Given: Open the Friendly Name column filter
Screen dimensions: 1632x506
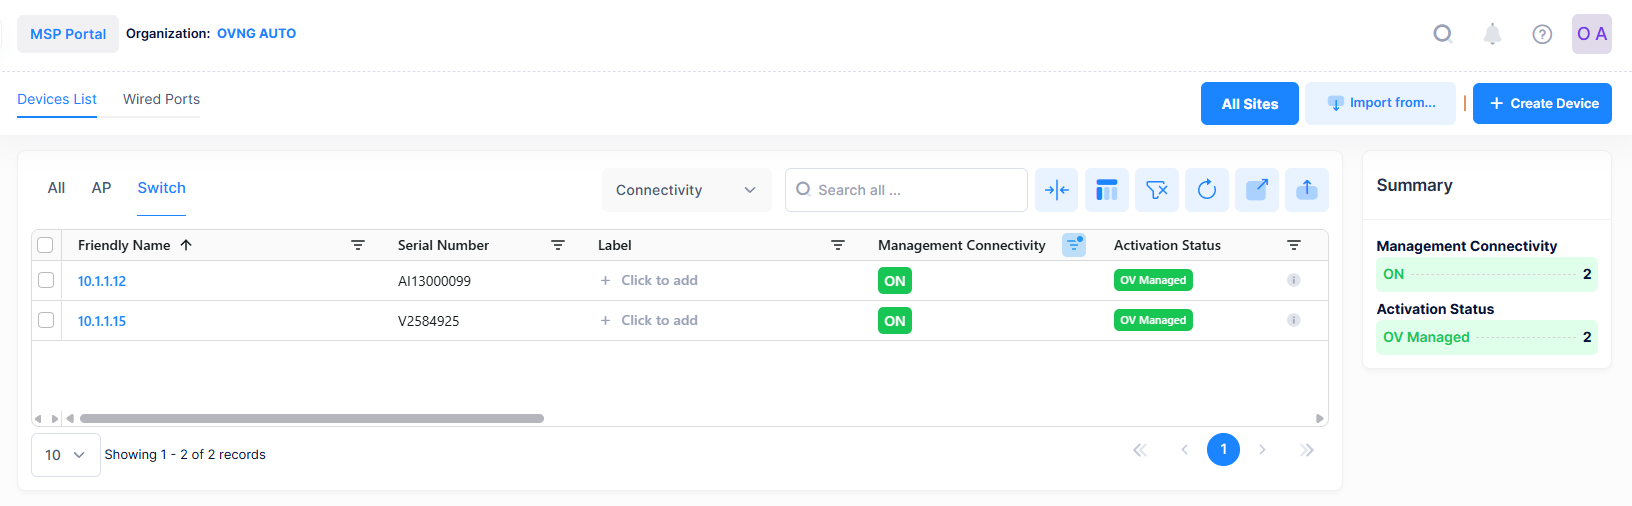Looking at the screenshot, I should point(358,245).
